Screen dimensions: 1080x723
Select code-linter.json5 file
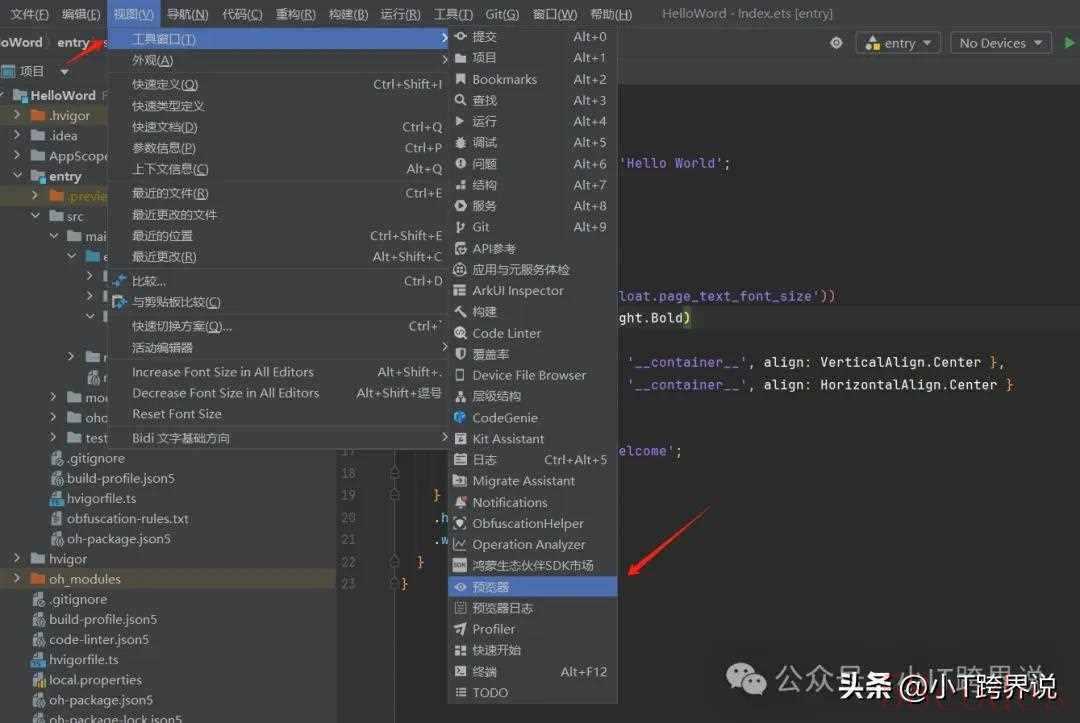click(x=98, y=639)
